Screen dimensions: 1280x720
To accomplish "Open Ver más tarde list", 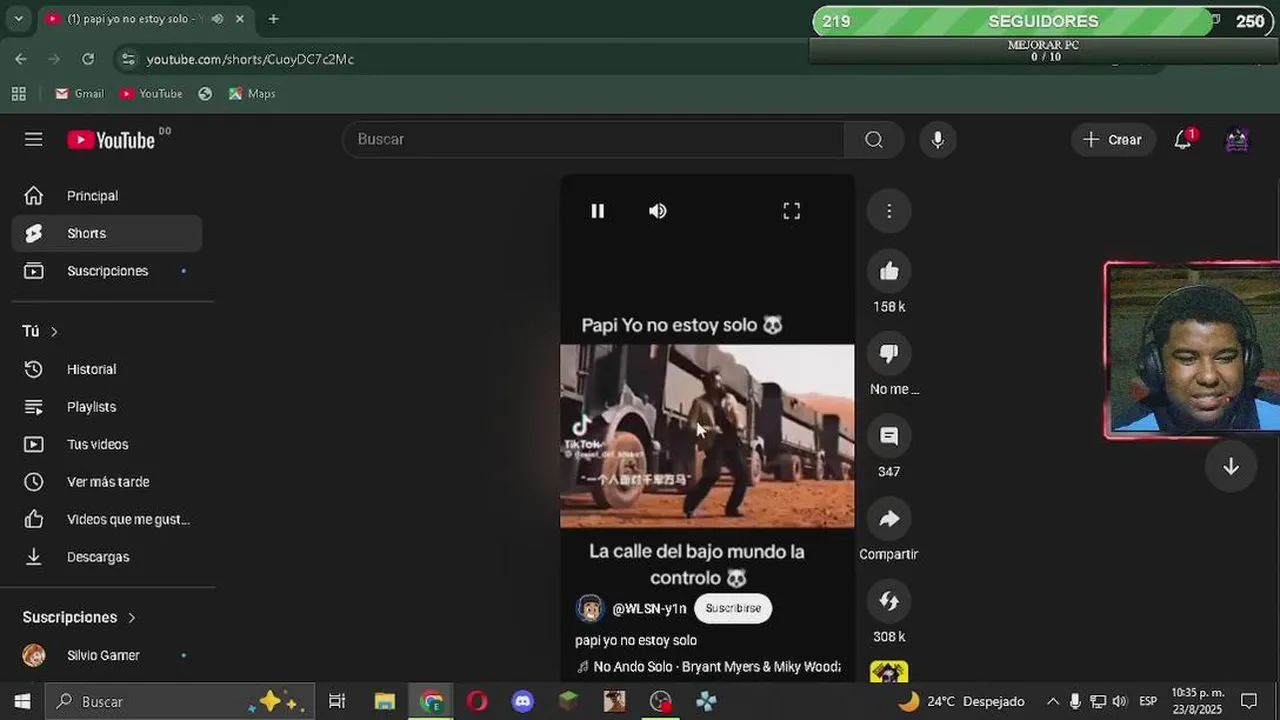I will tap(107, 482).
